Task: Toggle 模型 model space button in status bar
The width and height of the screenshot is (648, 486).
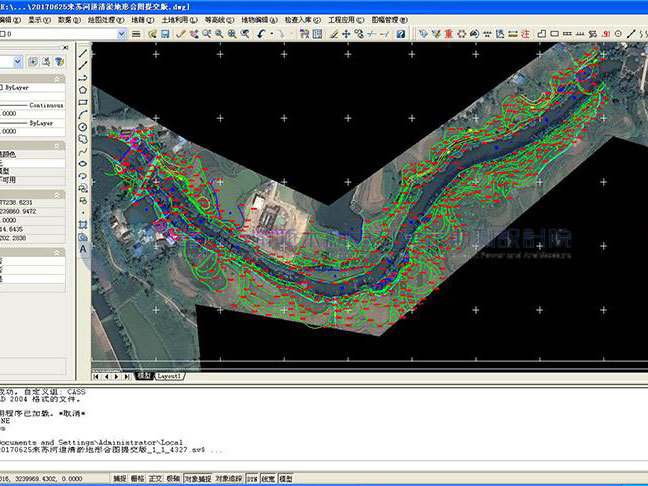Action: [286, 478]
